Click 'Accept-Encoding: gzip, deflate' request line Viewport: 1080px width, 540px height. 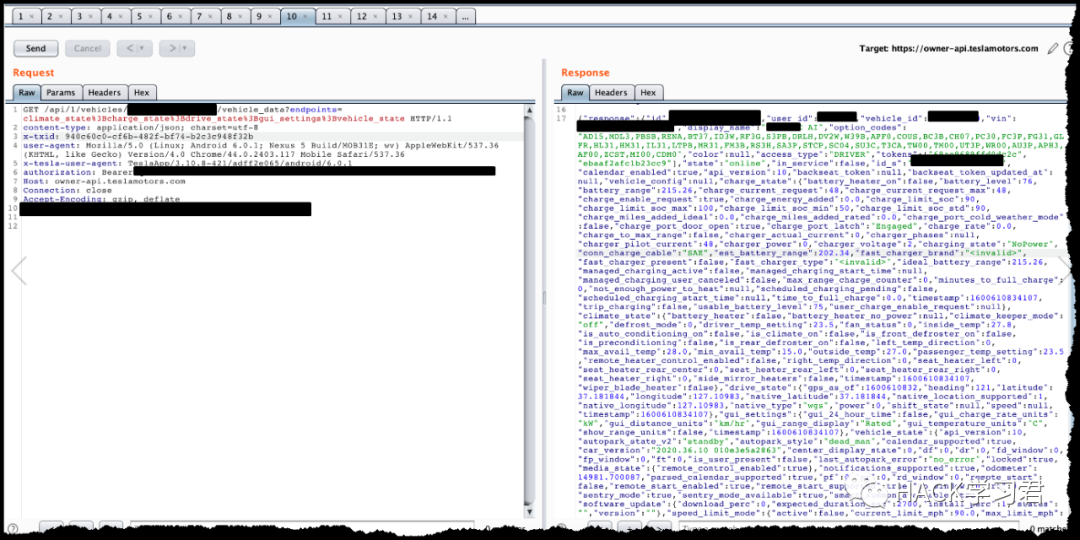click(x=101, y=199)
